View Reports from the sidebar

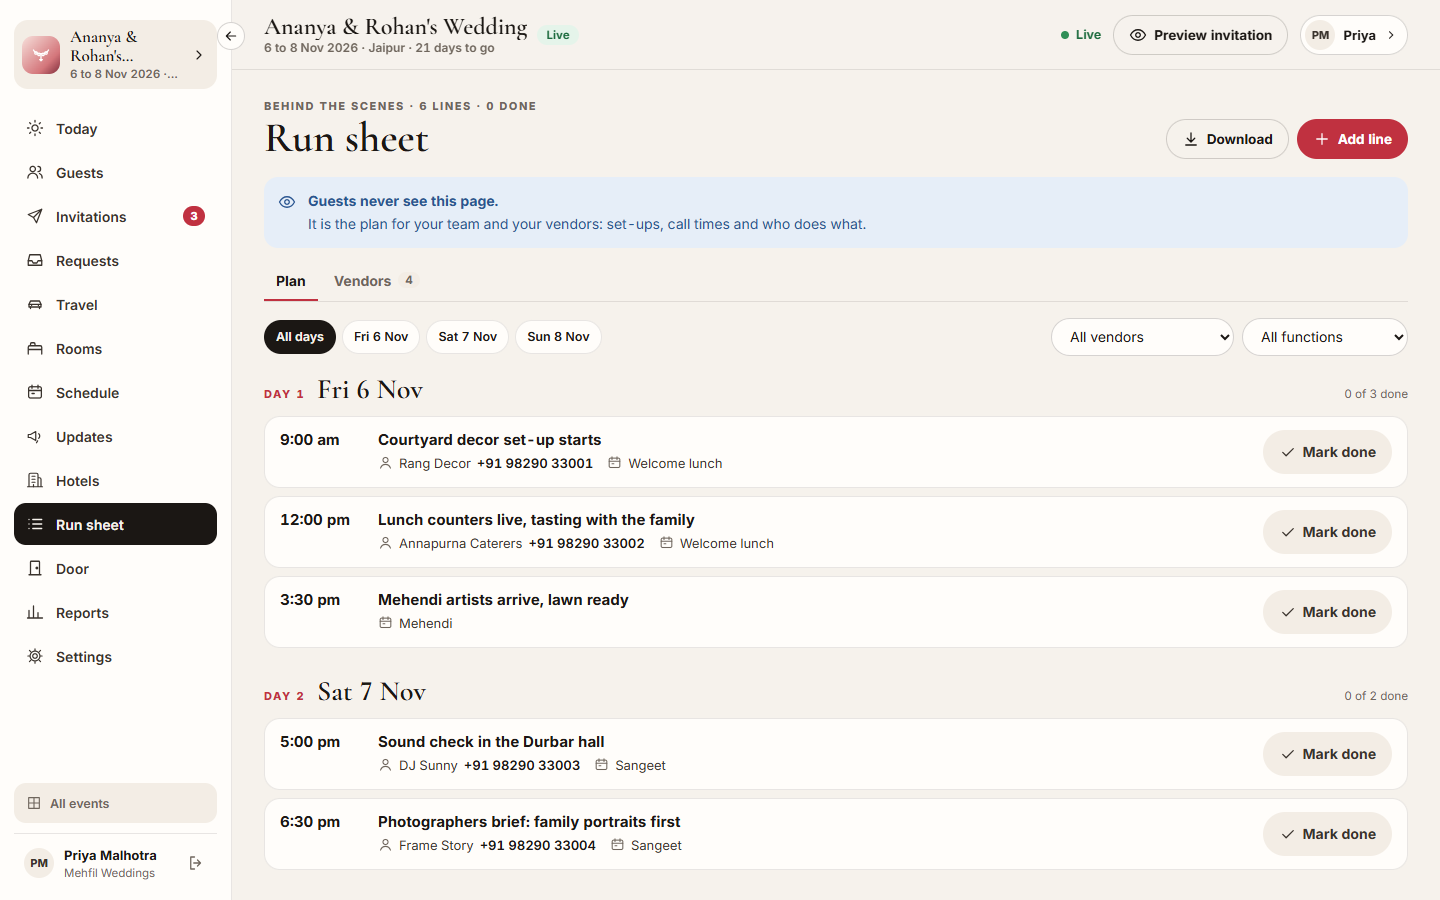point(115,613)
